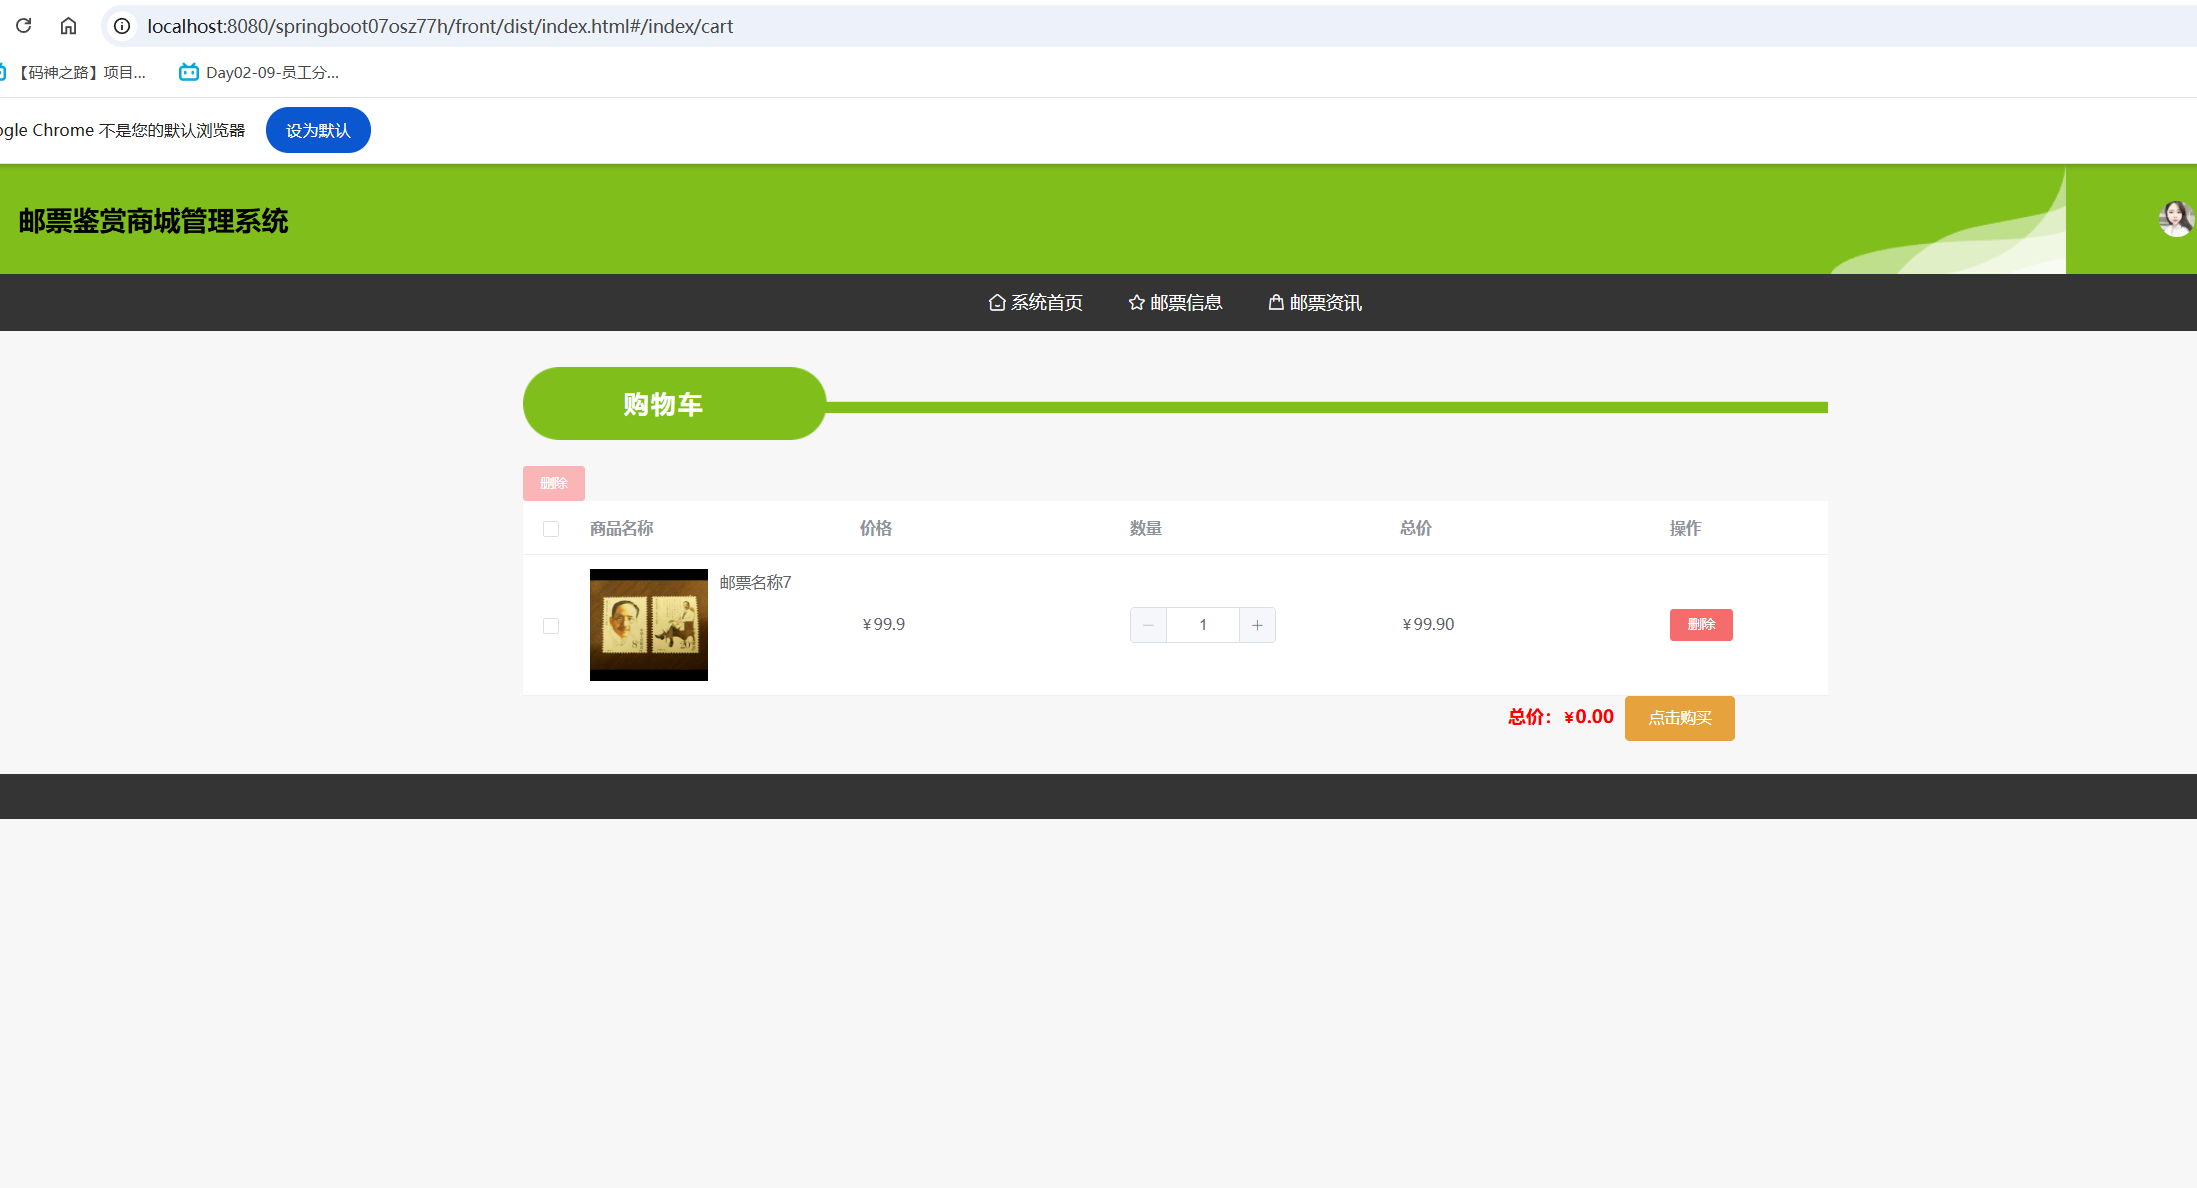The height and width of the screenshot is (1188, 2197).
Task: Open the 码神之路 bookmark
Action: pyautogui.click(x=80, y=72)
